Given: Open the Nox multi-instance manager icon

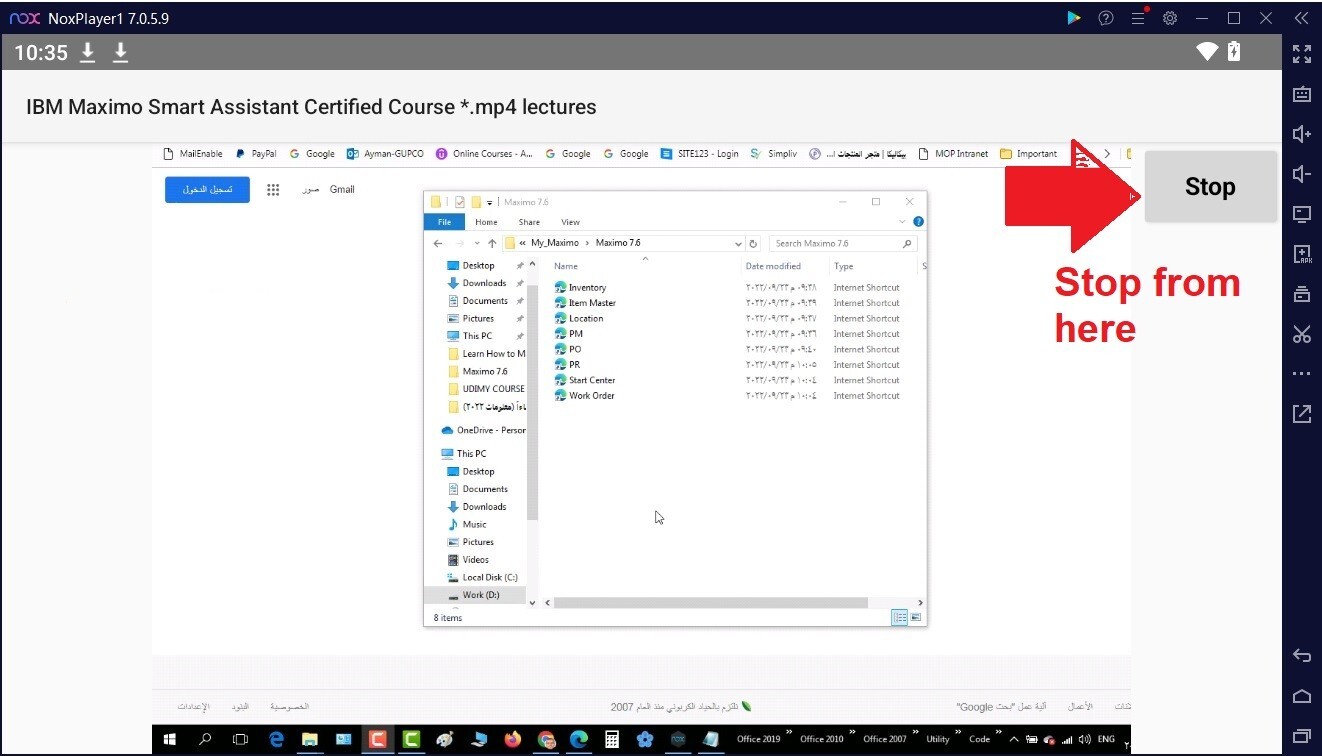Looking at the screenshot, I should (1301, 294).
